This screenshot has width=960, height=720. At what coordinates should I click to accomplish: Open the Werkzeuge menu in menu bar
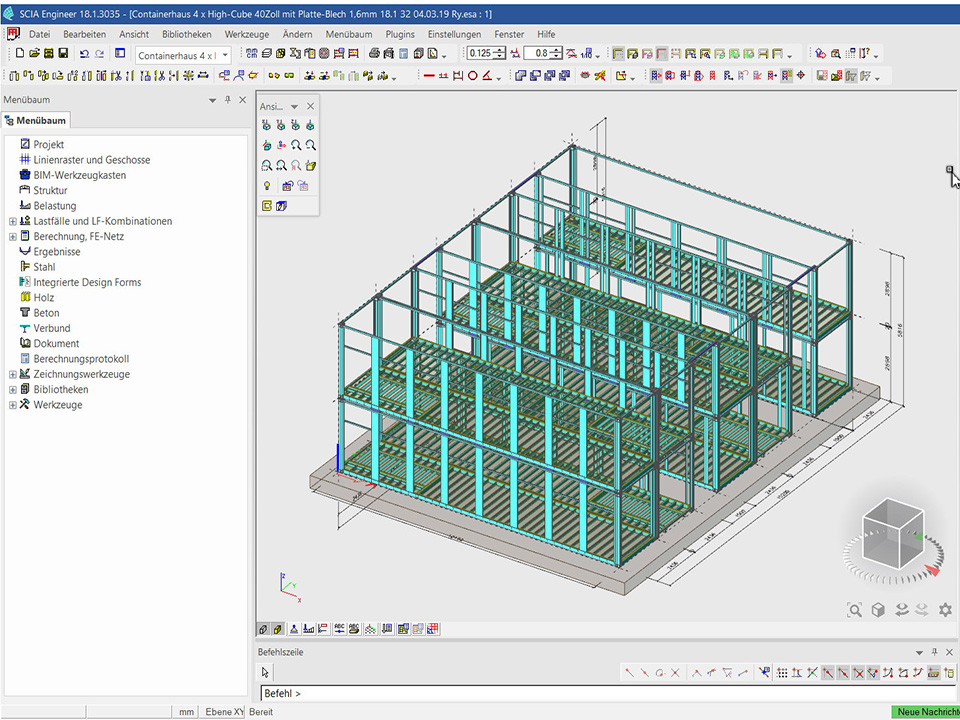pyautogui.click(x=247, y=34)
